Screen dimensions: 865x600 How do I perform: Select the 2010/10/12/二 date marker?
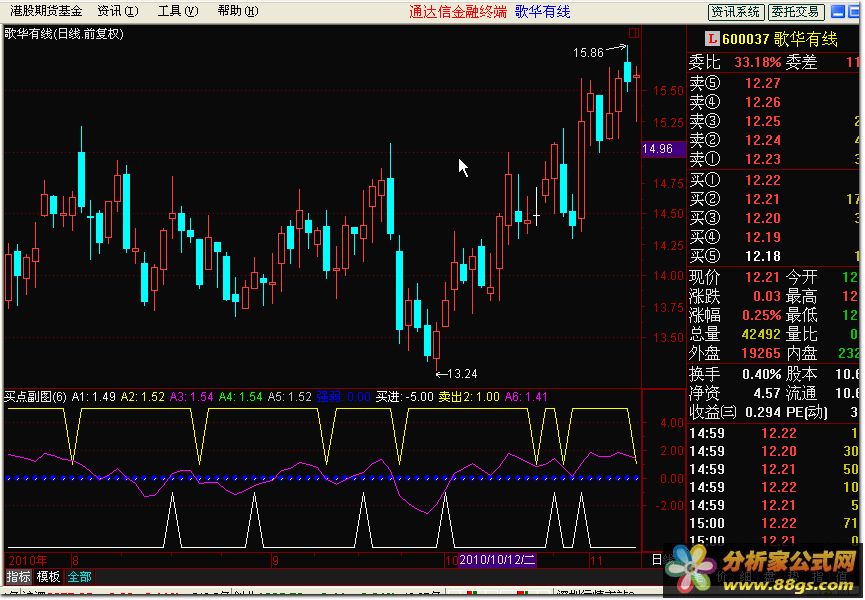497,560
